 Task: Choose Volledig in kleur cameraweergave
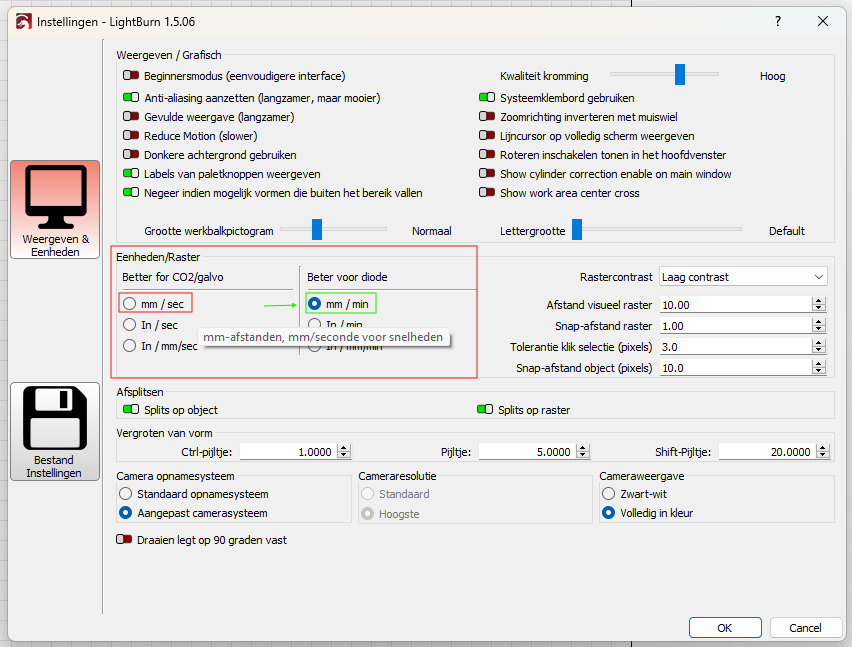[609, 513]
